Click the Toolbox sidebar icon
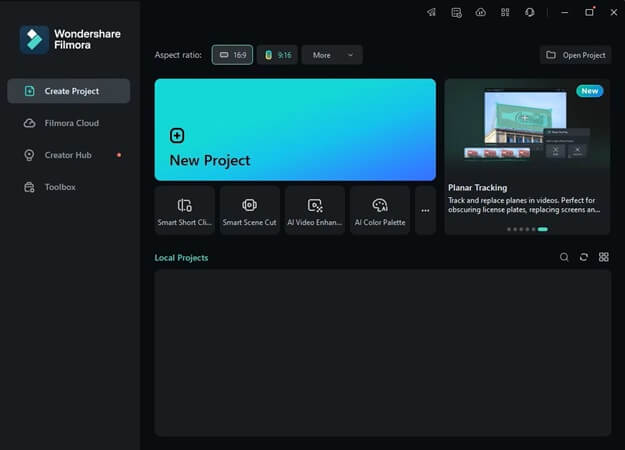The height and width of the screenshot is (450, 625). (29, 187)
